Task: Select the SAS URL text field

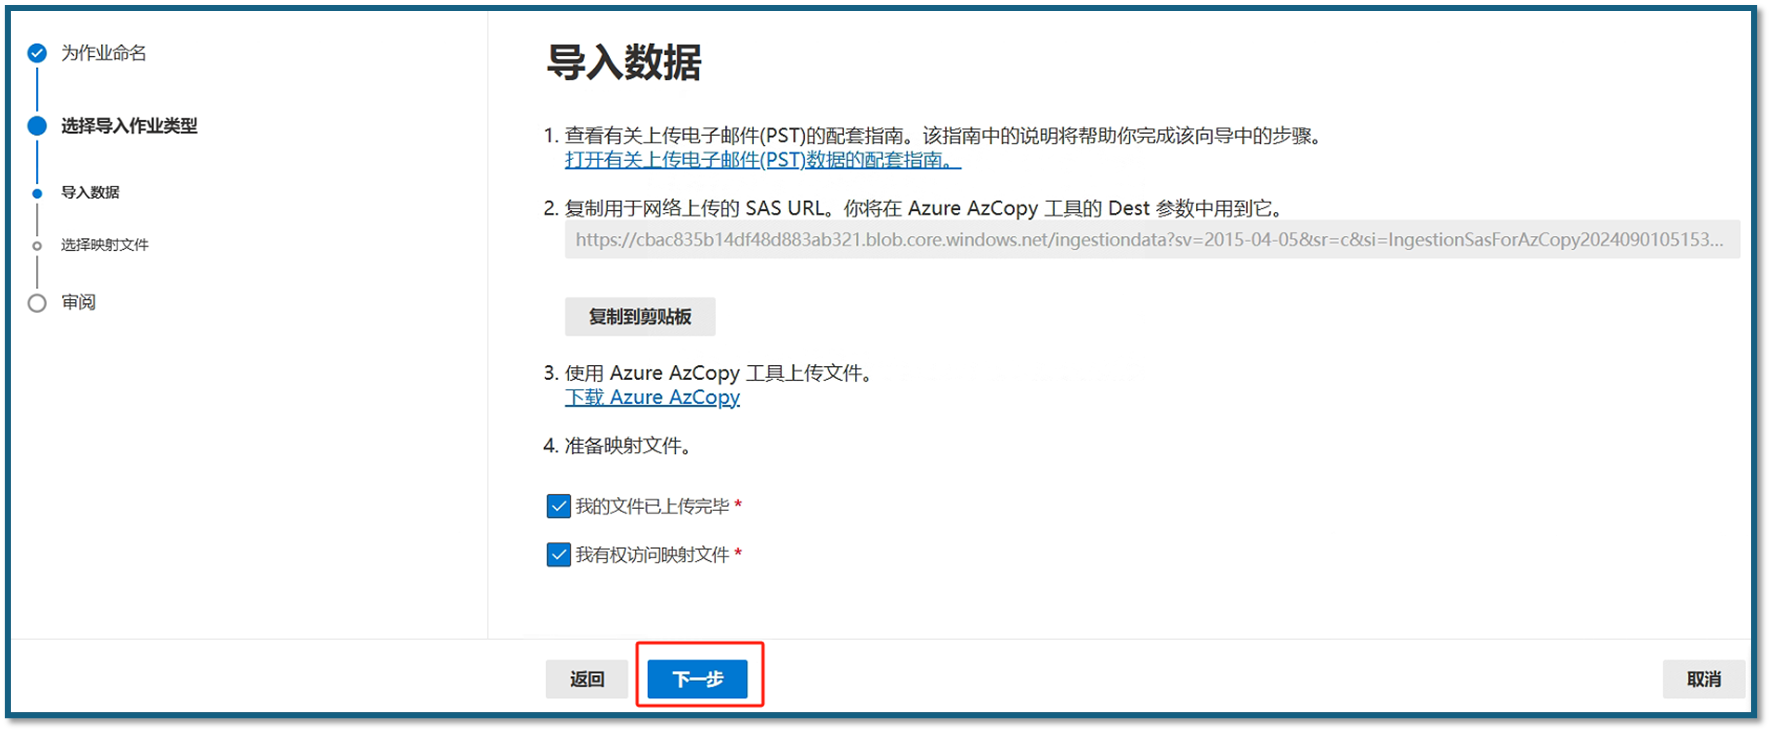Action: click(1152, 240)
